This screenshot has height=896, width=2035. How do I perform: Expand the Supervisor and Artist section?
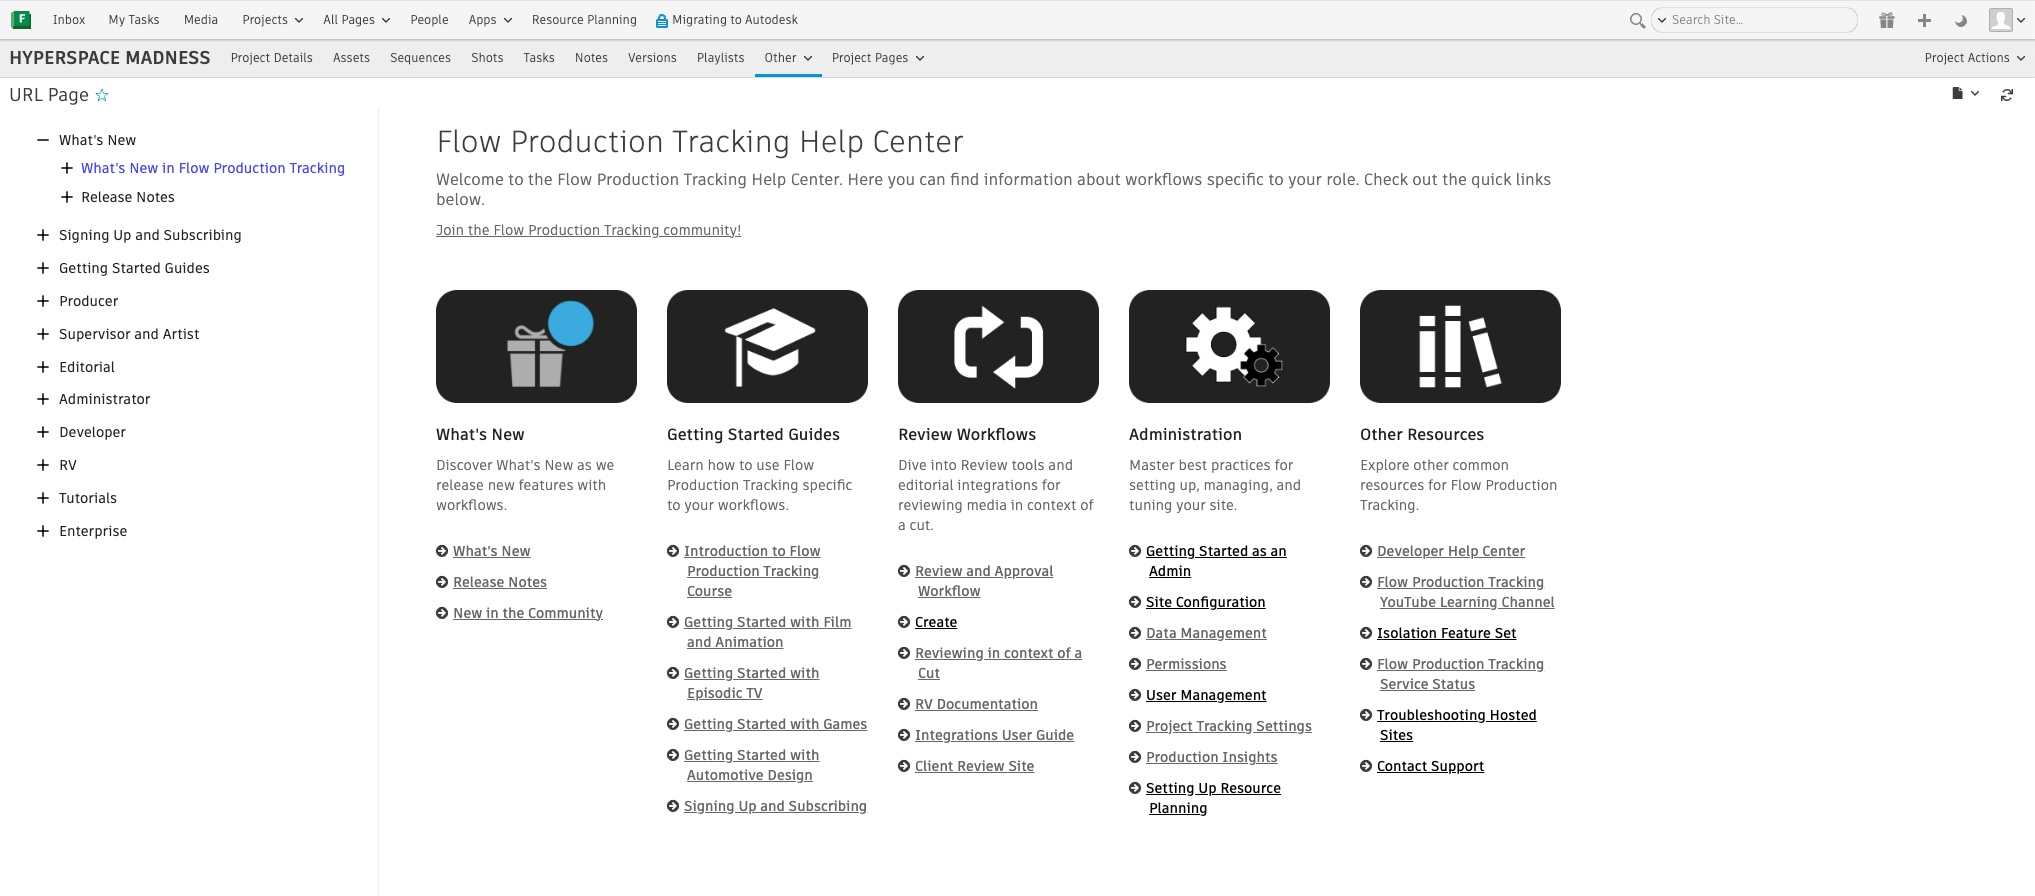(x=42, y=334)
